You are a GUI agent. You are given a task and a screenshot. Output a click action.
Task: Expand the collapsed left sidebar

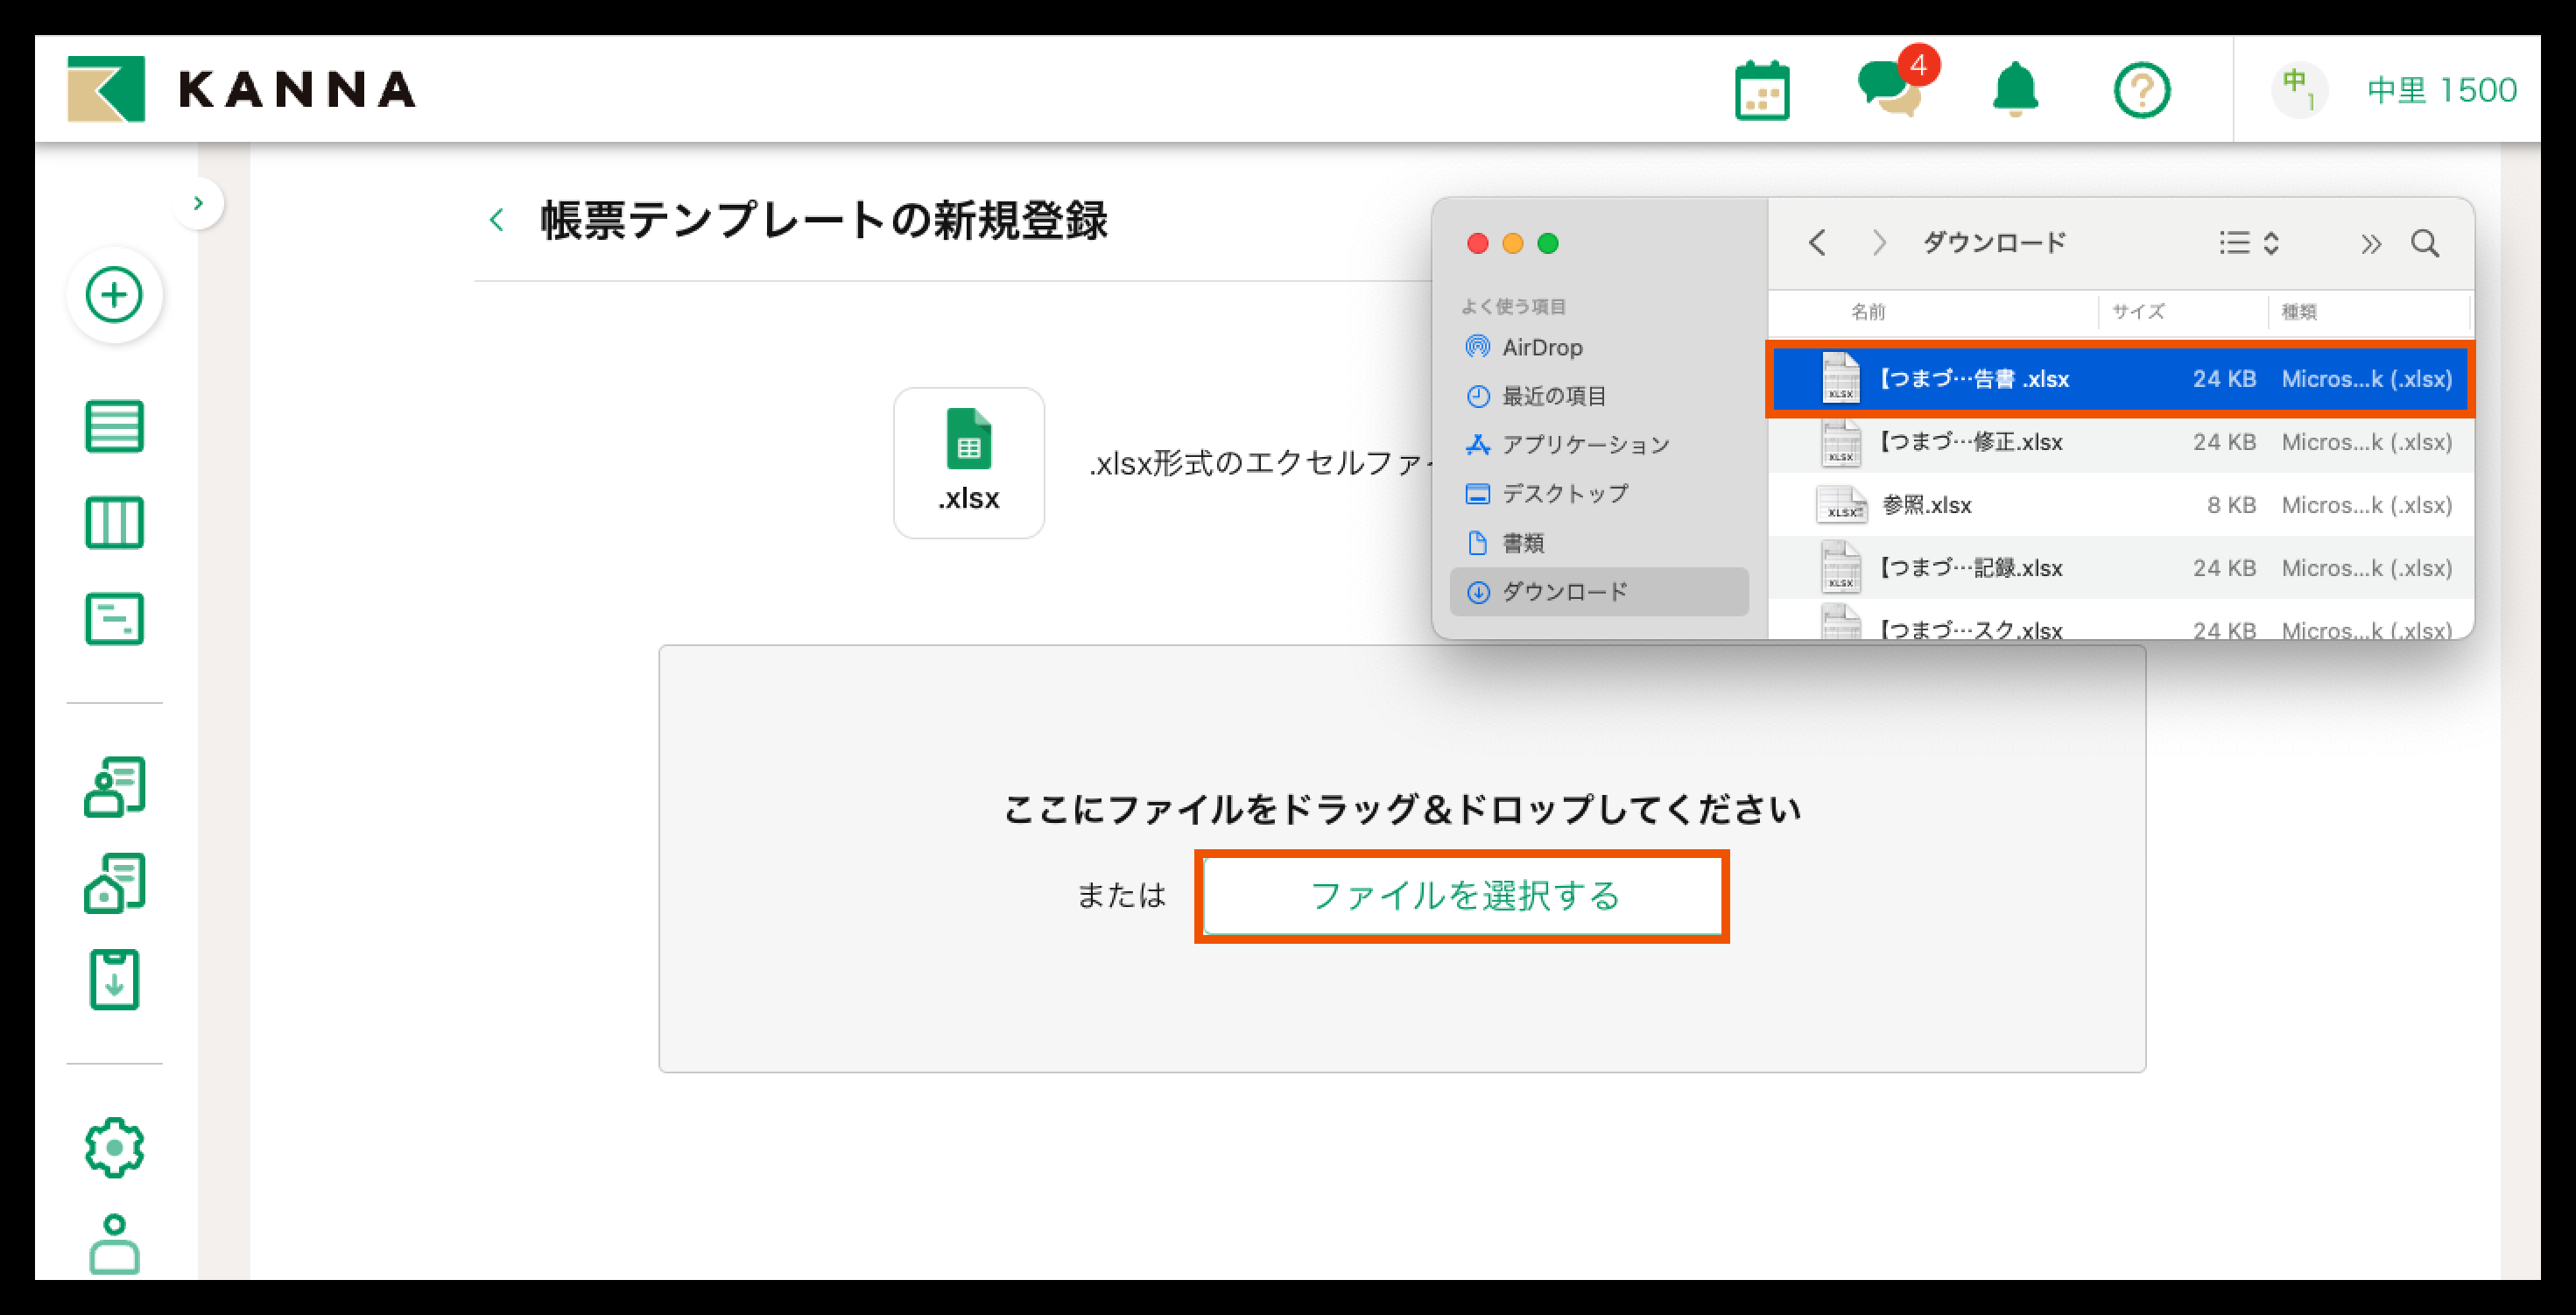pyautogui.click(x=198, y=203)
